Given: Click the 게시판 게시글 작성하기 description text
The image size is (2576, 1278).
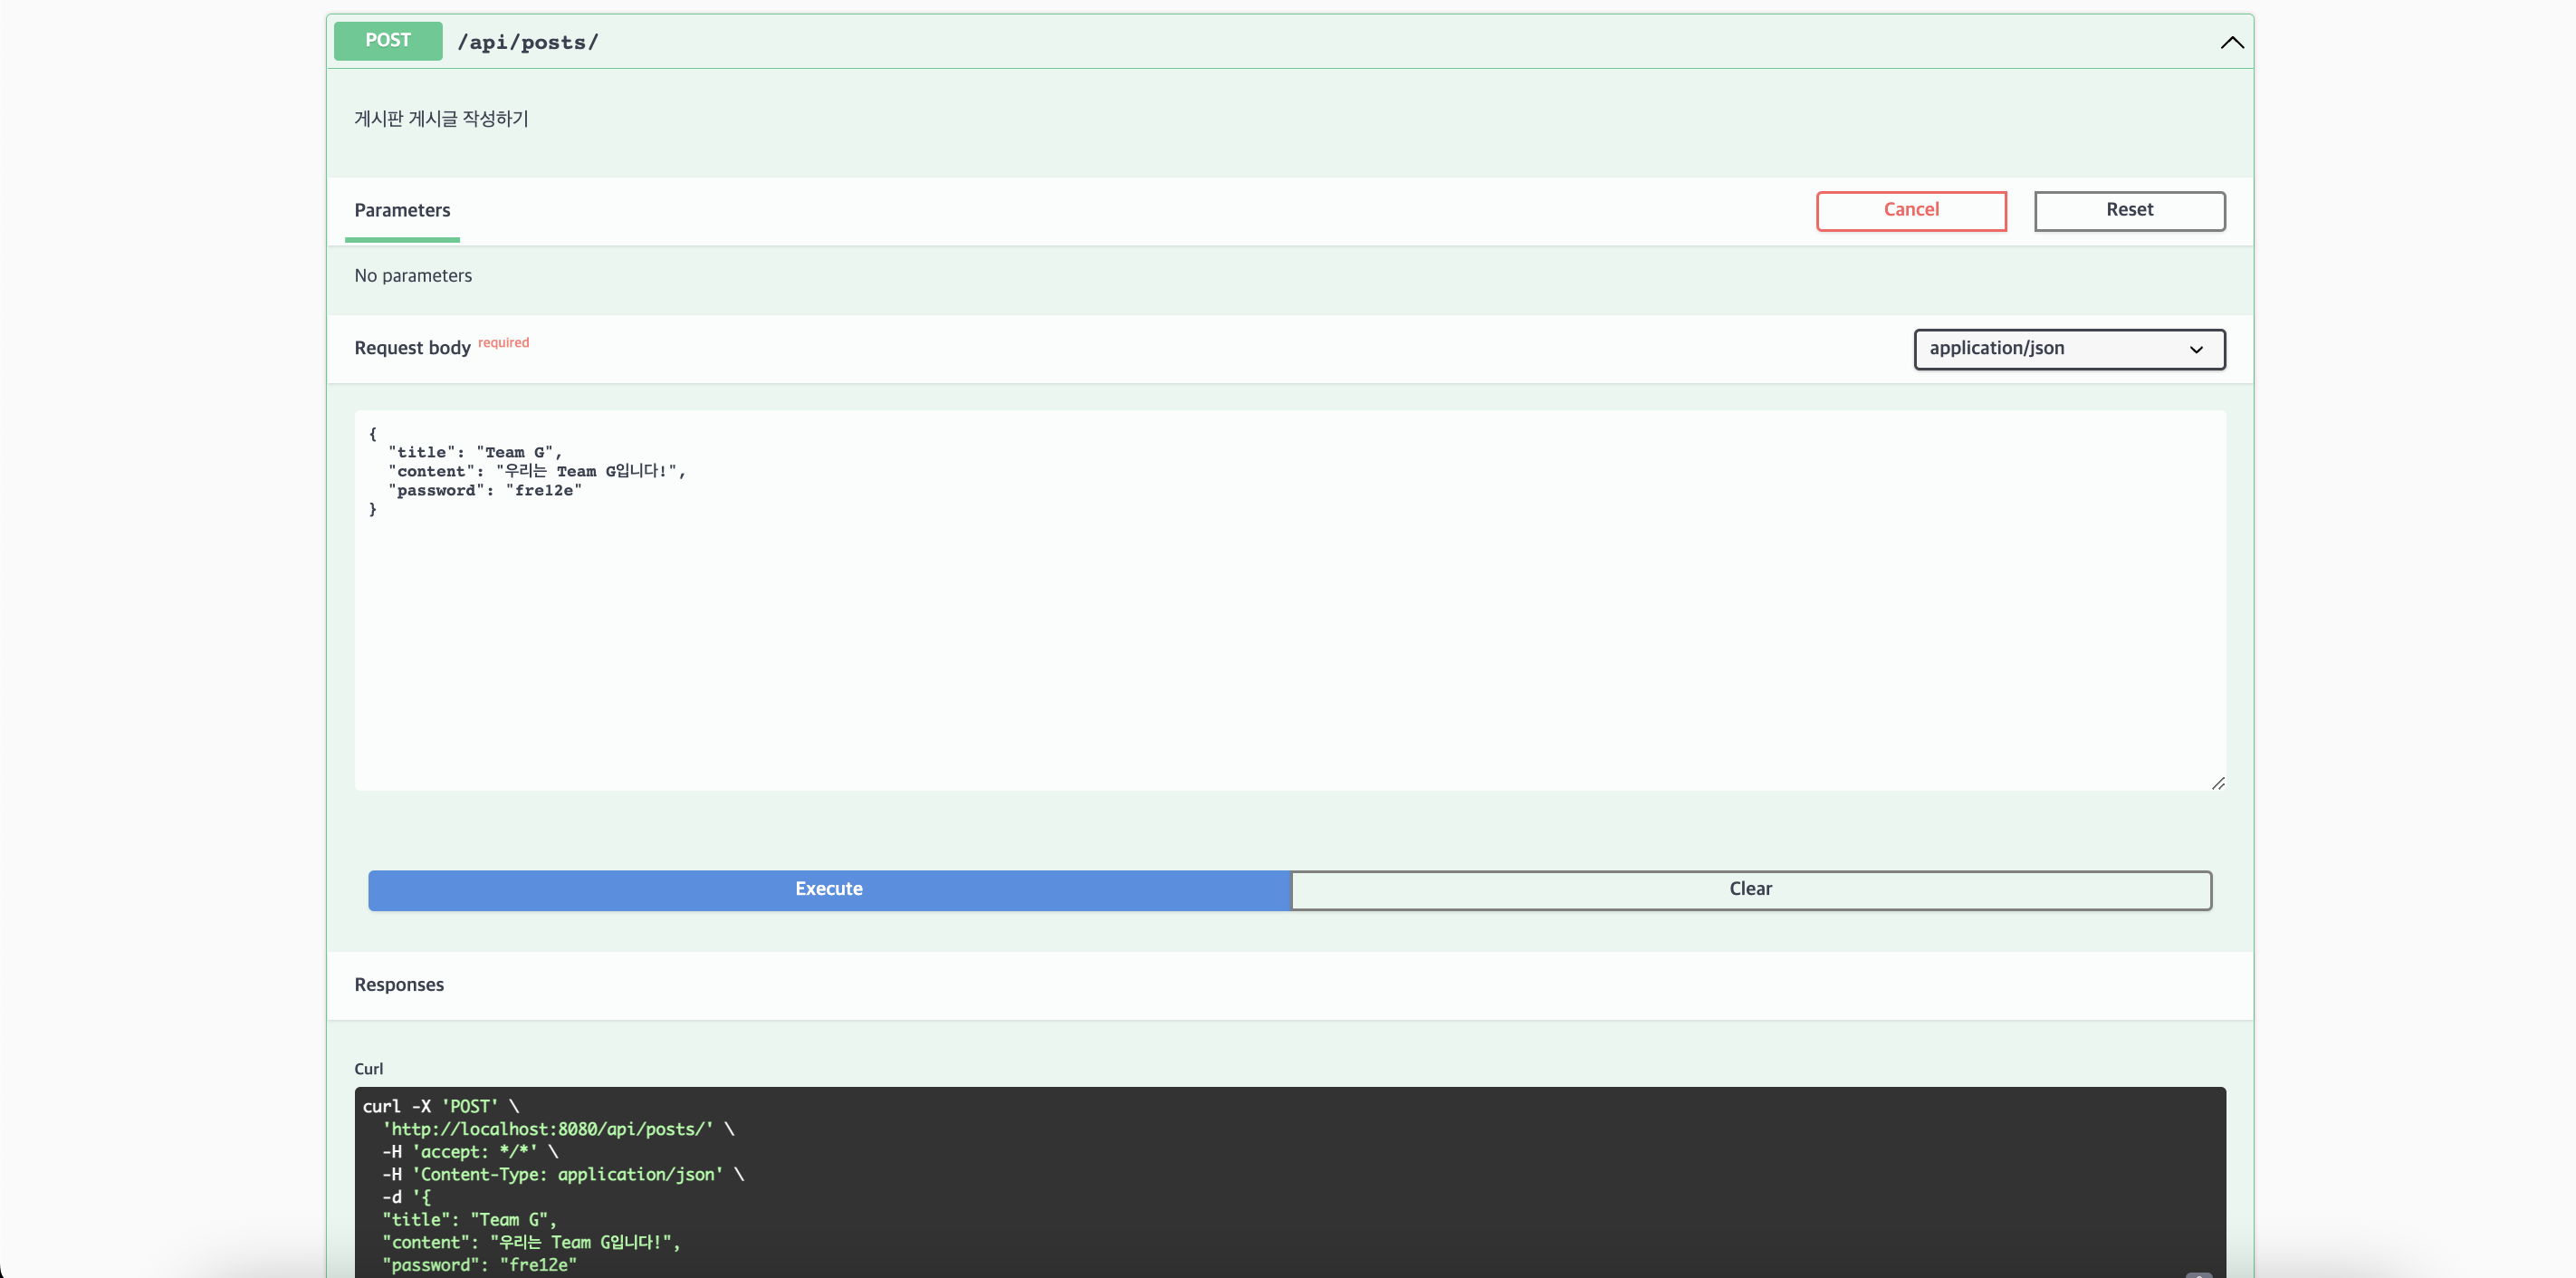Looking at the screenshot, I should tap(440, 118).
